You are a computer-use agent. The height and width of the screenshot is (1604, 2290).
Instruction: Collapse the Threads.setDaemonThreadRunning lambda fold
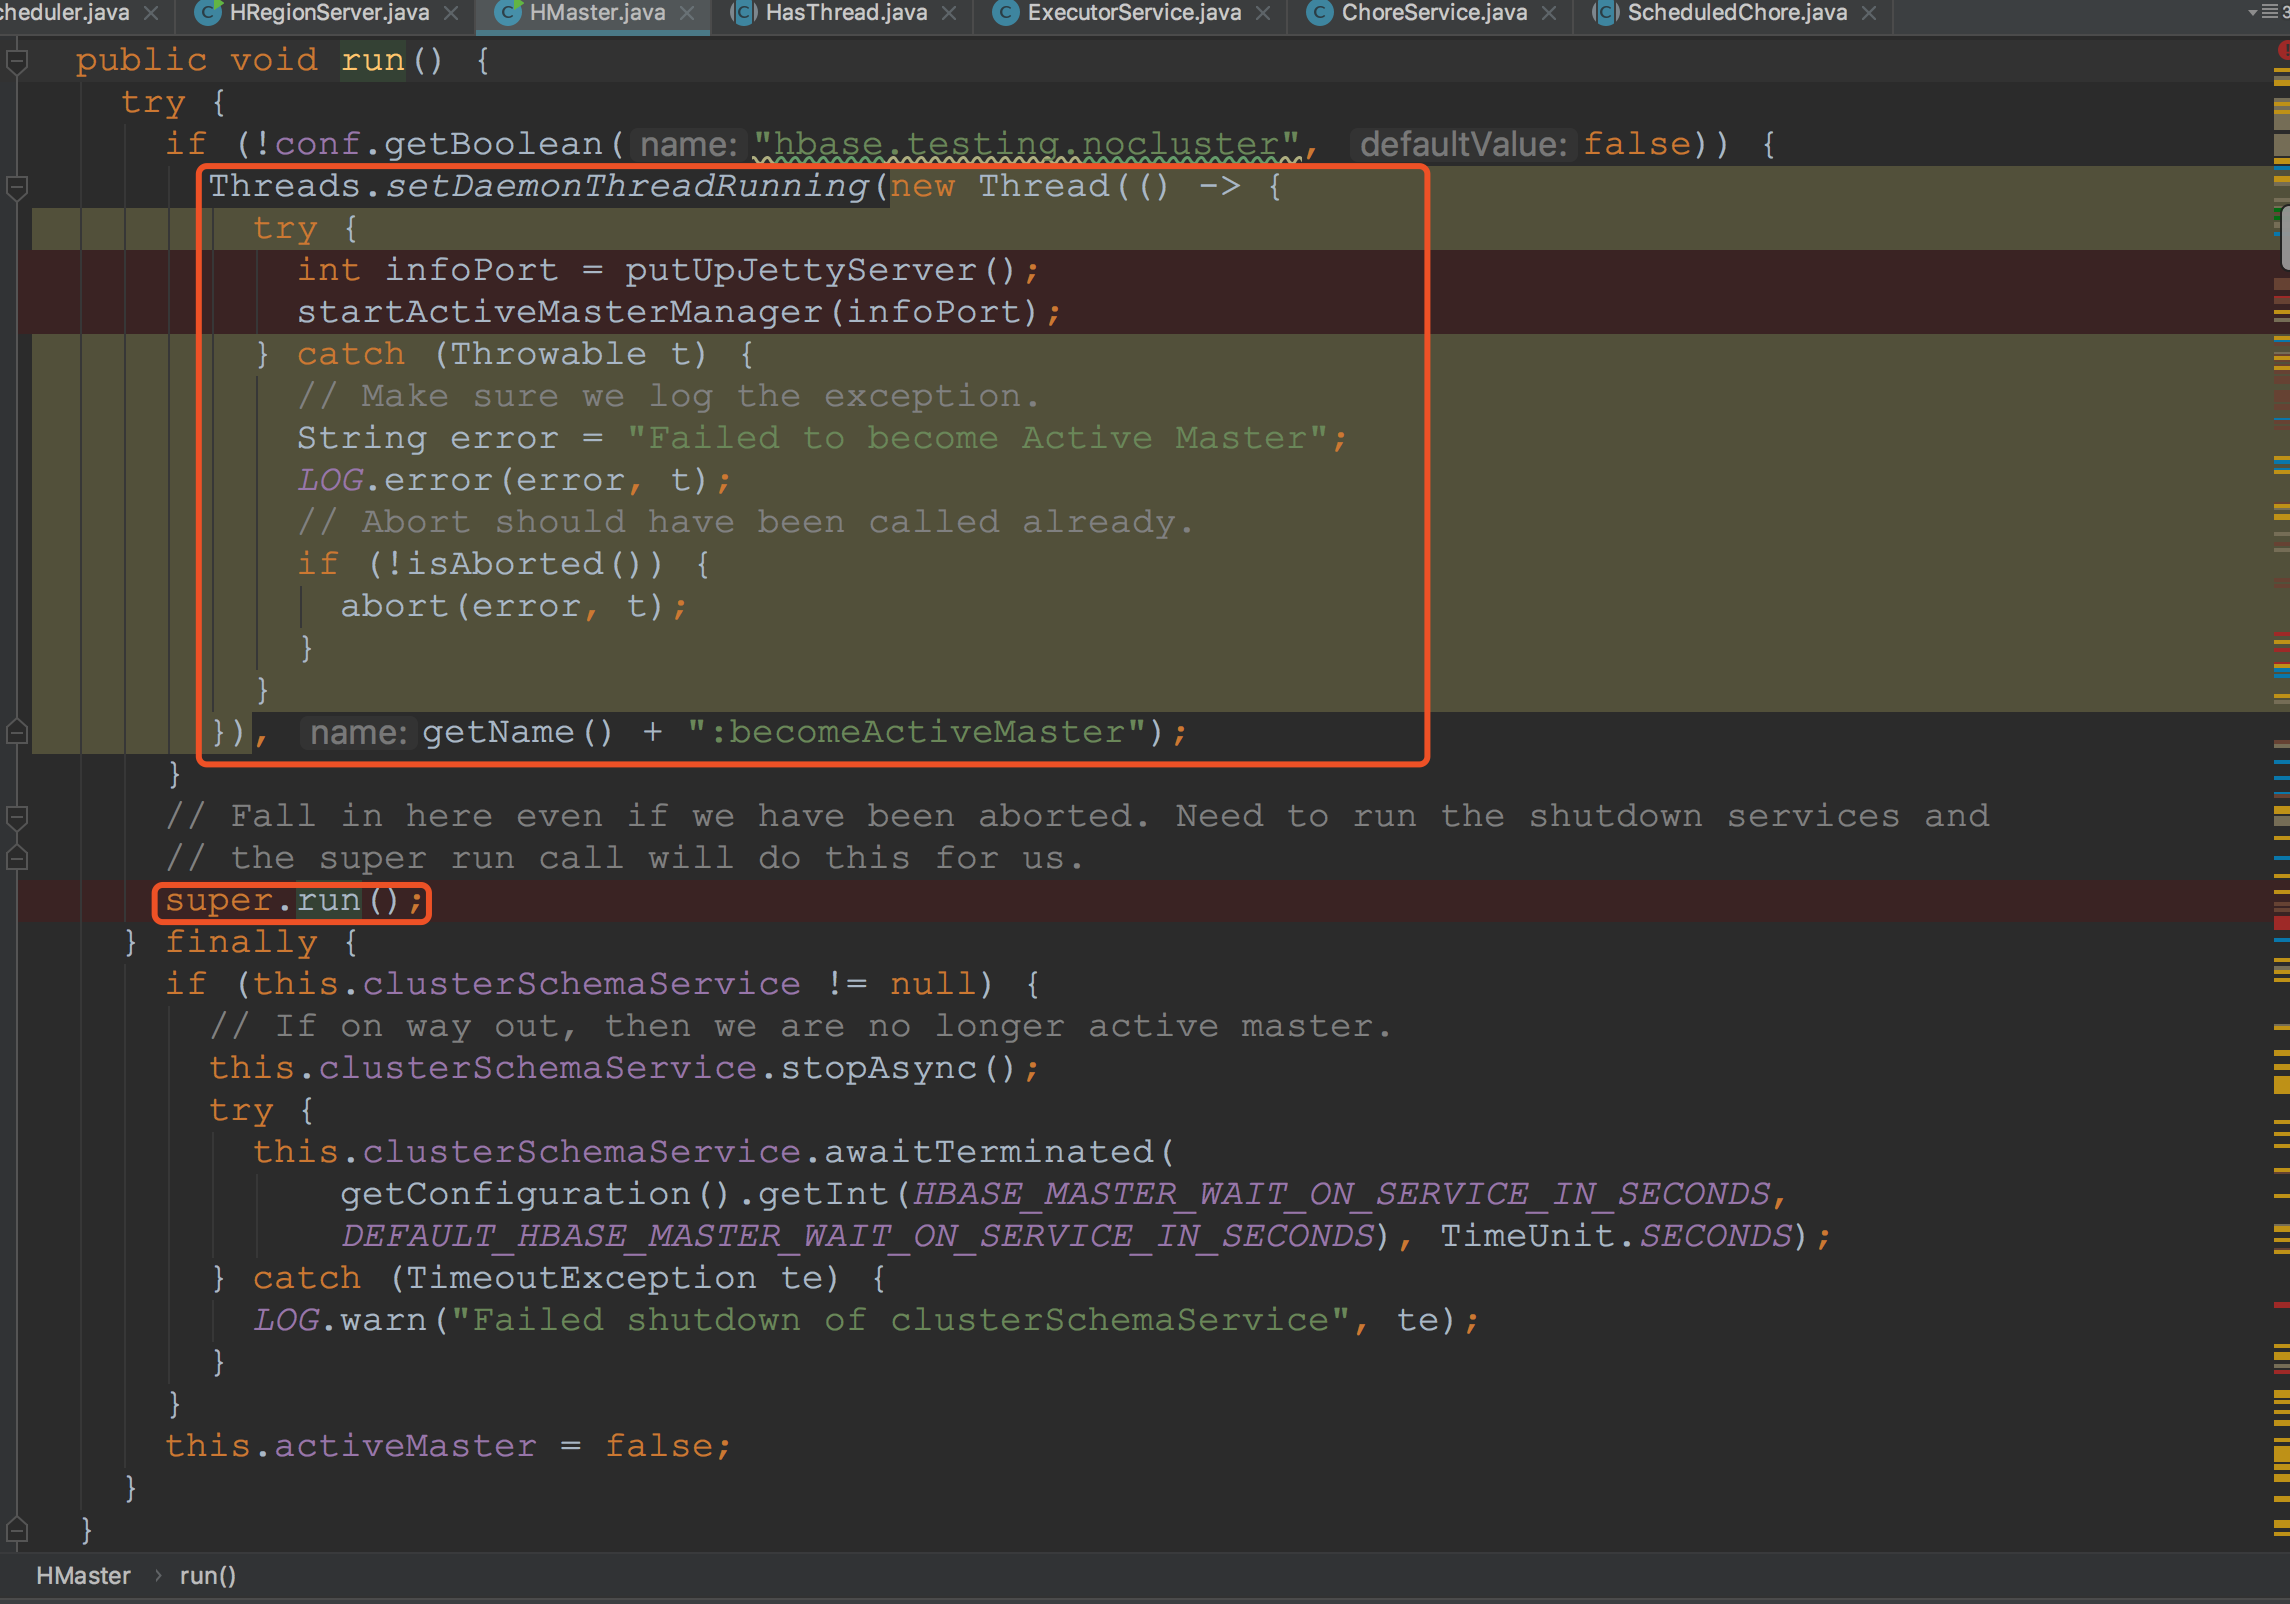pyautogui.click(x=16, y=187)
